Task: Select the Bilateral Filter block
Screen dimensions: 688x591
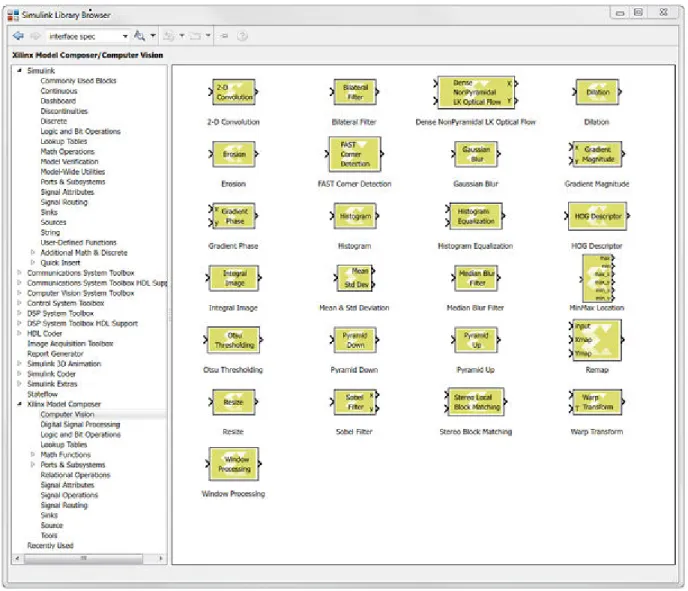Action: 355,92
